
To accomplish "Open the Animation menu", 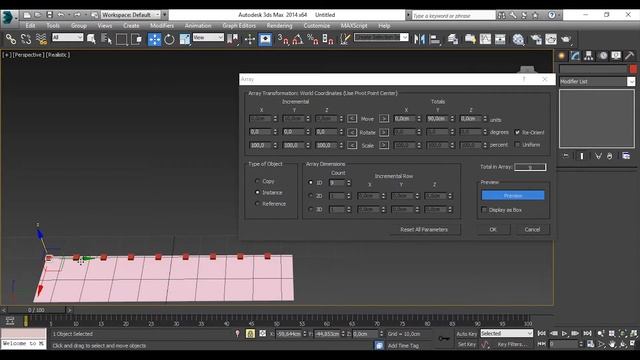I will point(198,25).
